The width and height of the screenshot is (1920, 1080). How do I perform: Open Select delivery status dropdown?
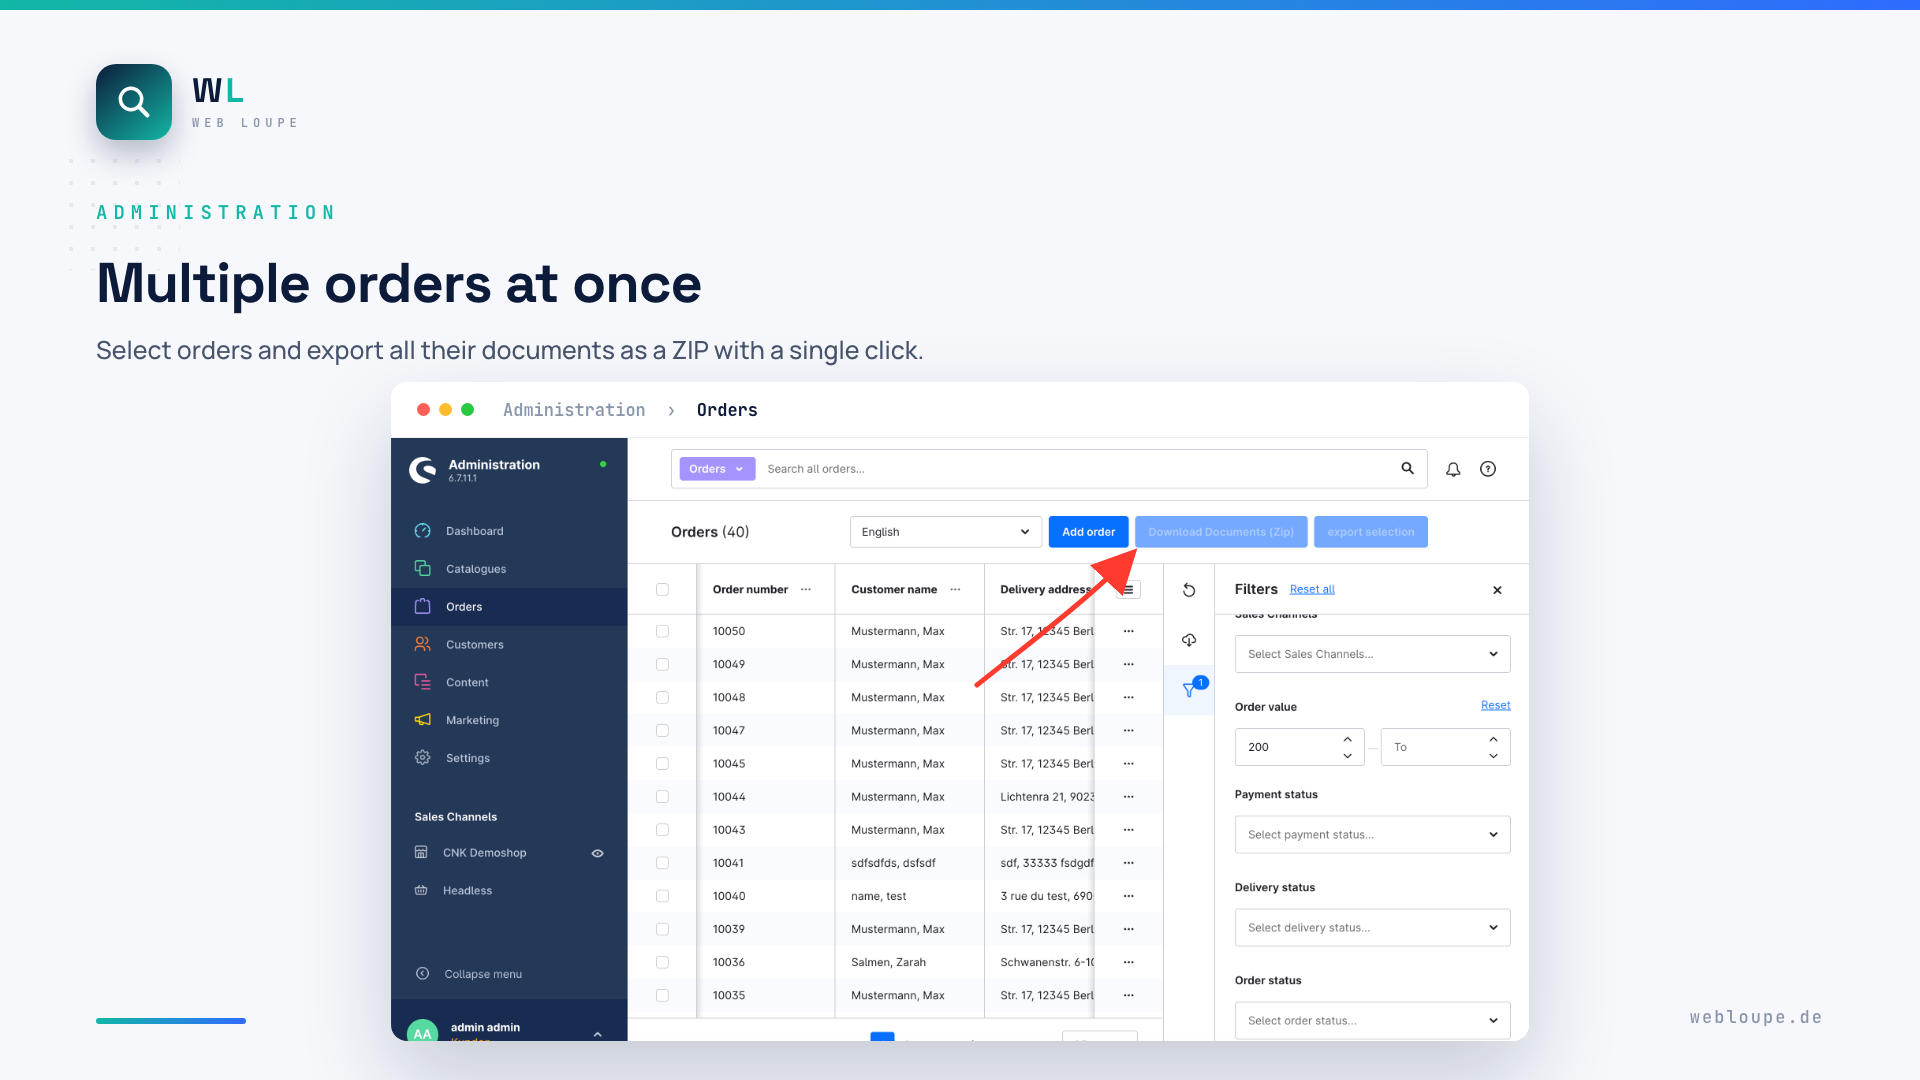pyautogui.click(x=1372, y=928)
